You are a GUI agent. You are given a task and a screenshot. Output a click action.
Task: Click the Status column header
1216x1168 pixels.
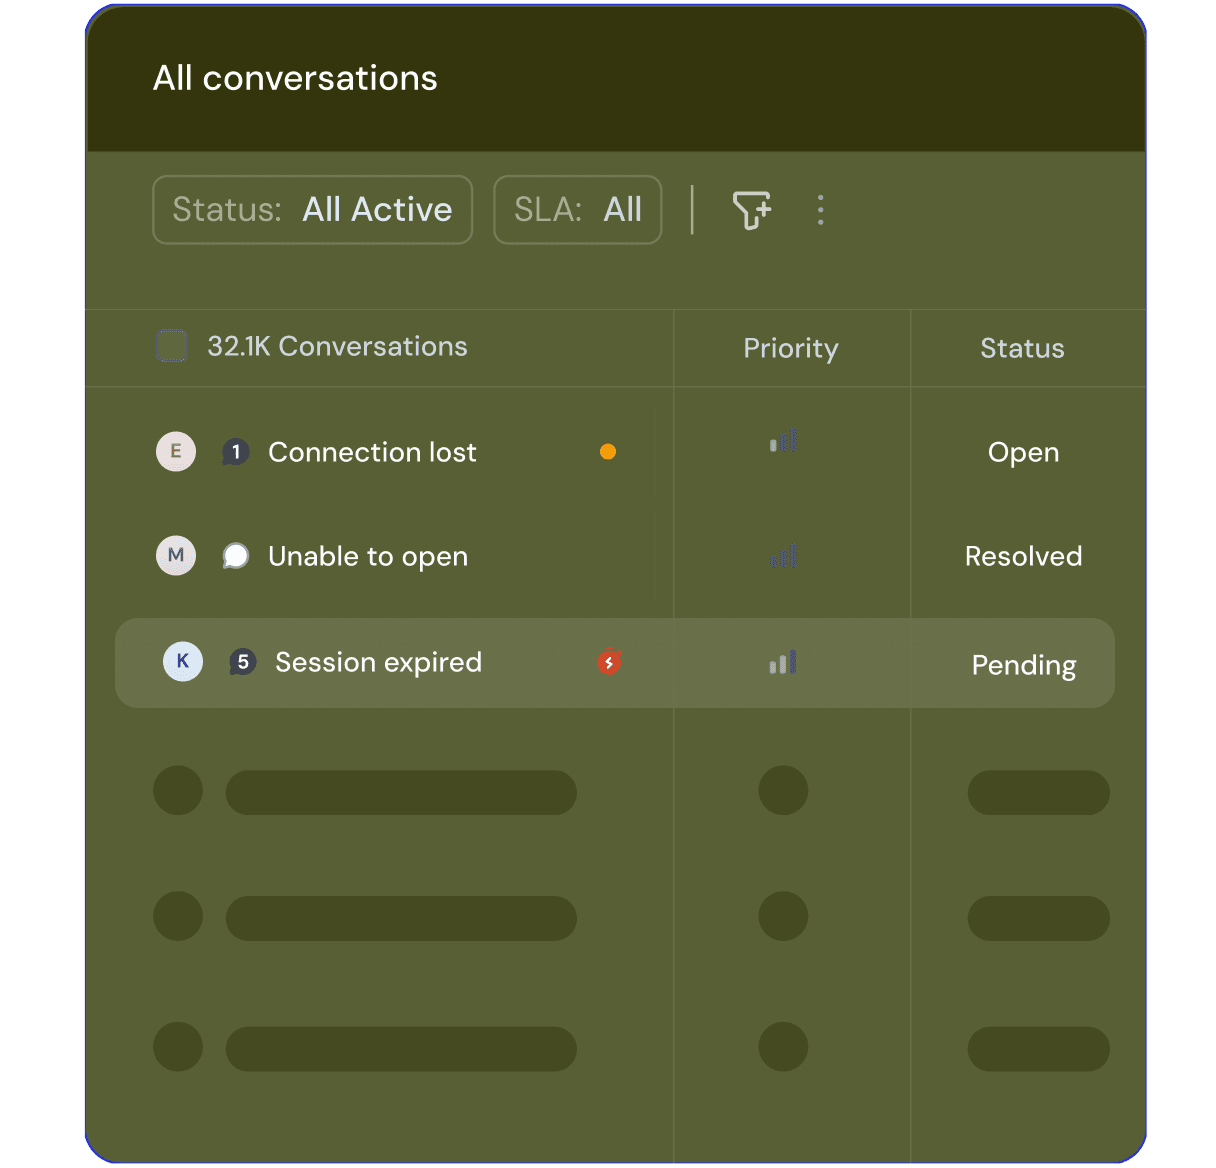click(1022, 348)
